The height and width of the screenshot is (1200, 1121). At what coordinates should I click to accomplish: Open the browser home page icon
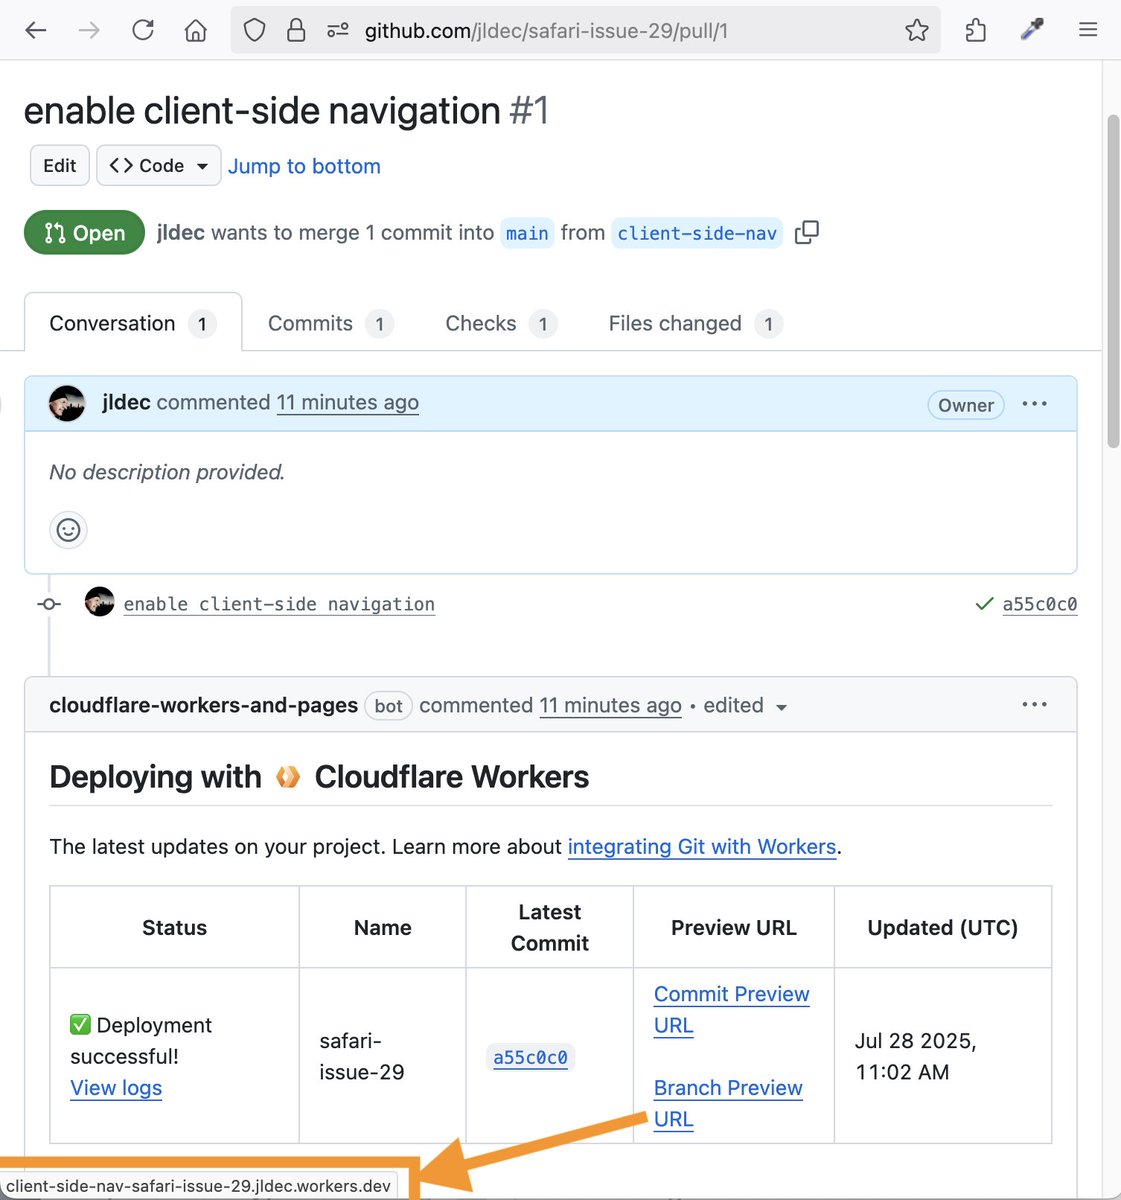point(196,30)
